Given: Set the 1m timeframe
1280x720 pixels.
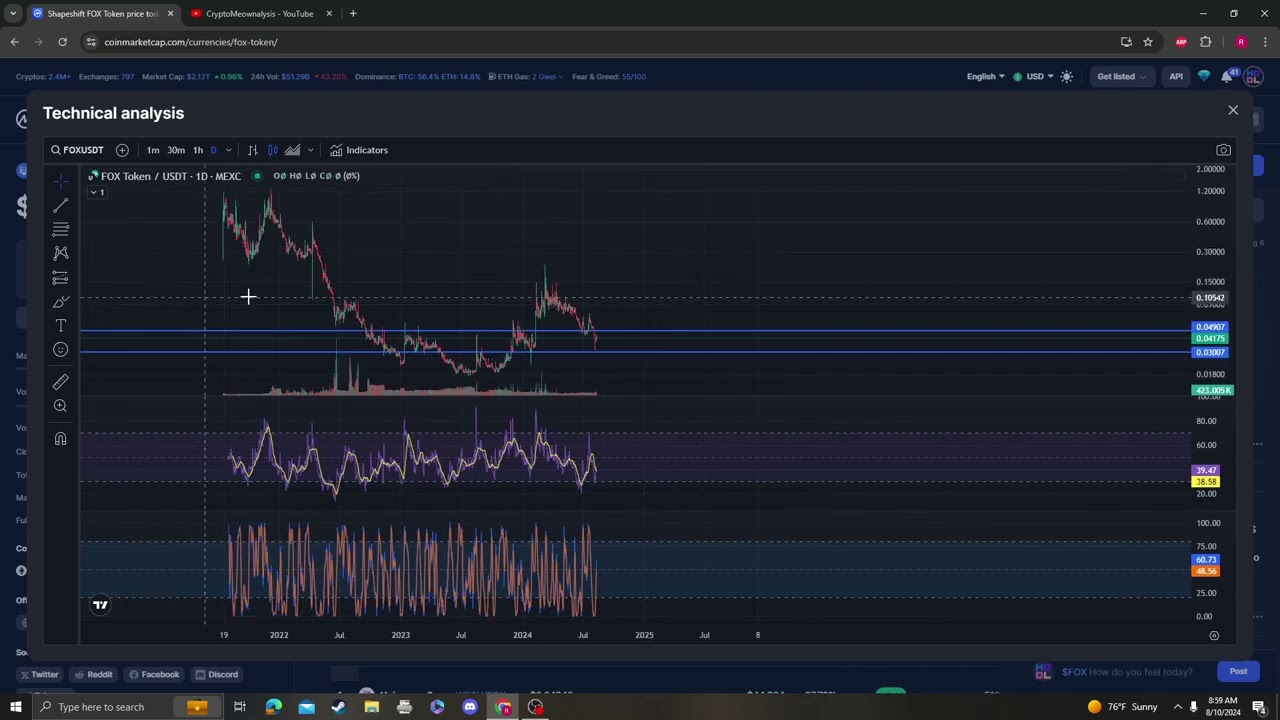Looking at the screenshot, I should coord(153,150).
